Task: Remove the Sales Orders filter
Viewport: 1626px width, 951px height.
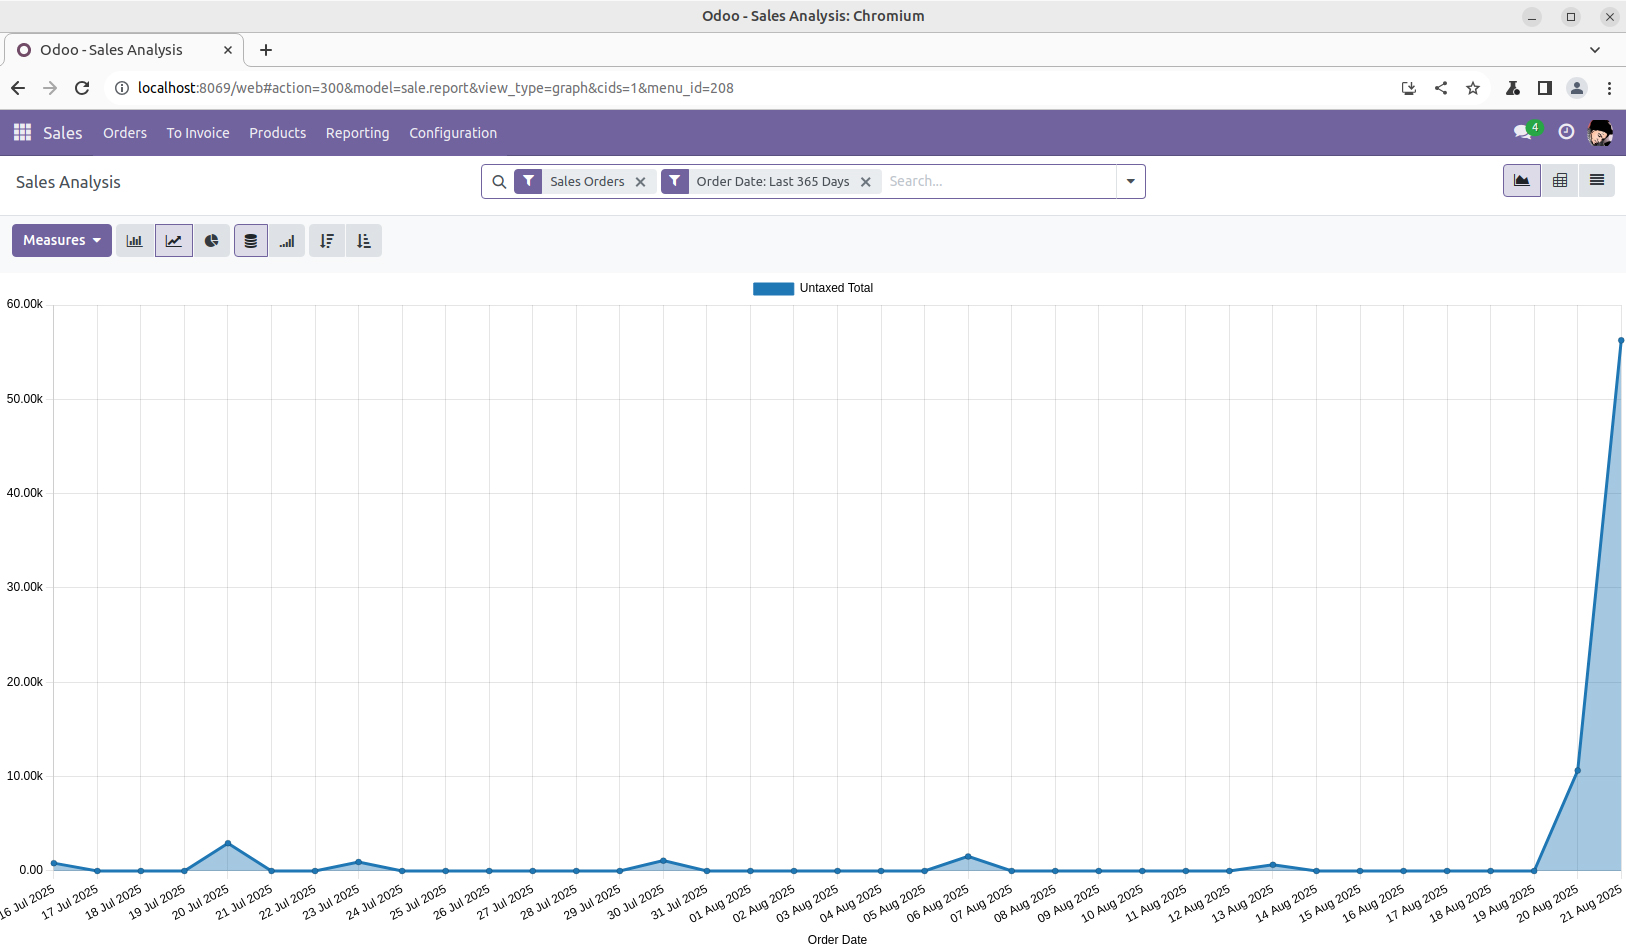Action: click(641, 182)
